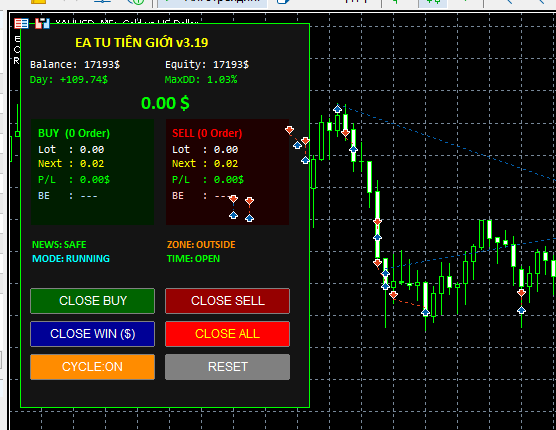Select the Next 0.02 row in SELL box
The image size is (556, 430).
click(x=205, y=164)
